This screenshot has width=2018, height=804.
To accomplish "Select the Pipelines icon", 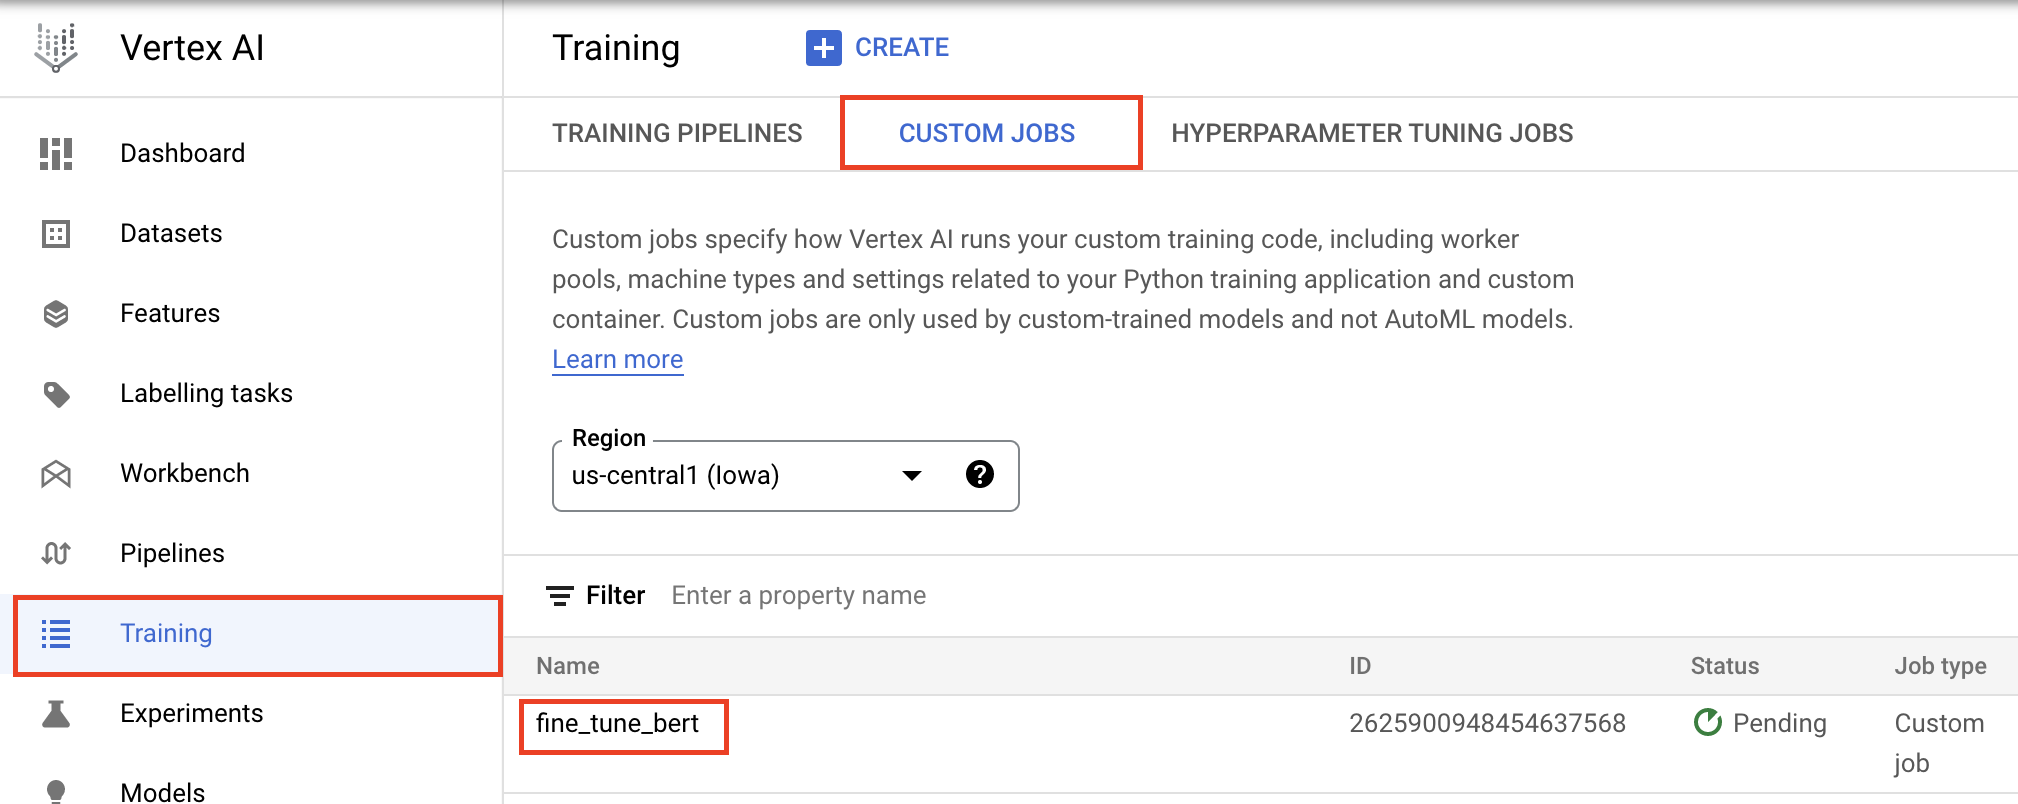I will [x=56, y=553].
